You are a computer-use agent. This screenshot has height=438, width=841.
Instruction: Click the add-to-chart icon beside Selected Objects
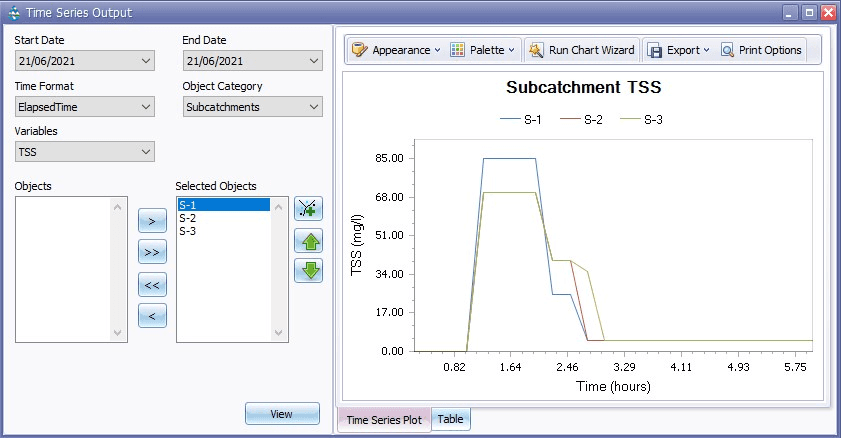(308, 209)
